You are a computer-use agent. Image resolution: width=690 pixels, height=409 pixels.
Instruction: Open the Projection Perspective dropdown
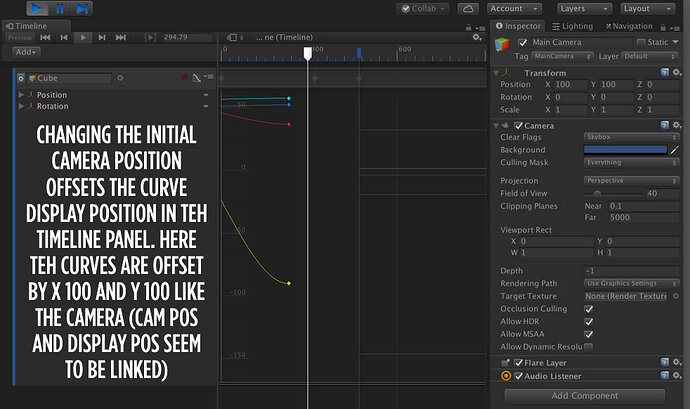point(631,181)
